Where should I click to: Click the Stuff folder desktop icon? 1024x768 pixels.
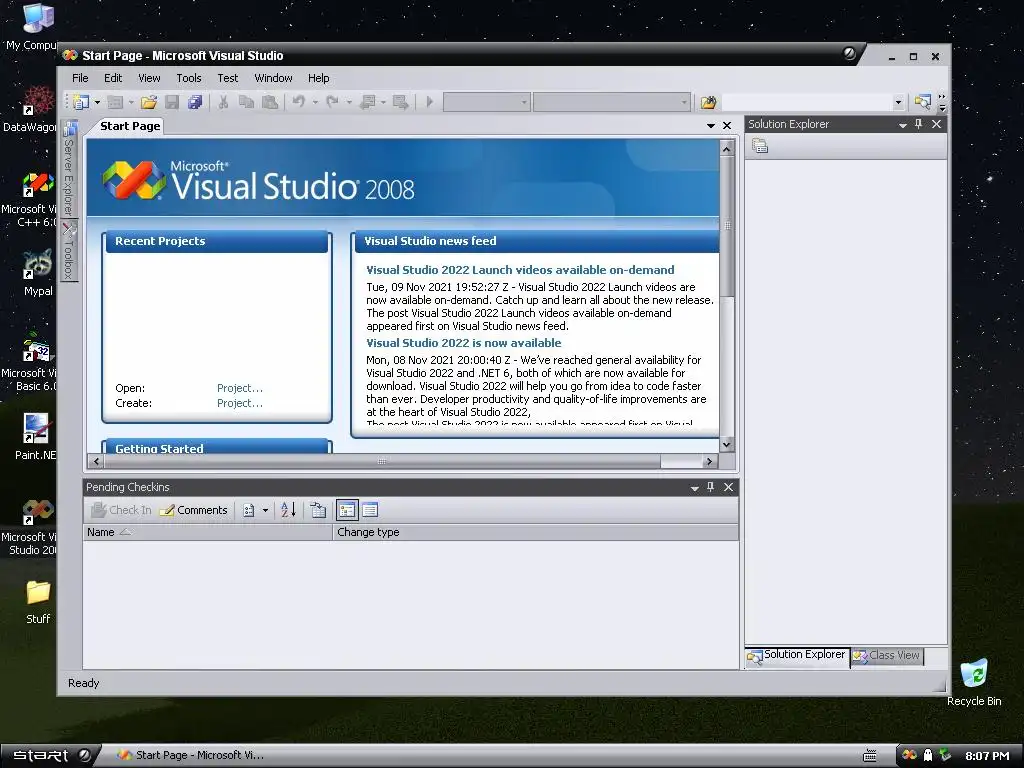point(37,601)
